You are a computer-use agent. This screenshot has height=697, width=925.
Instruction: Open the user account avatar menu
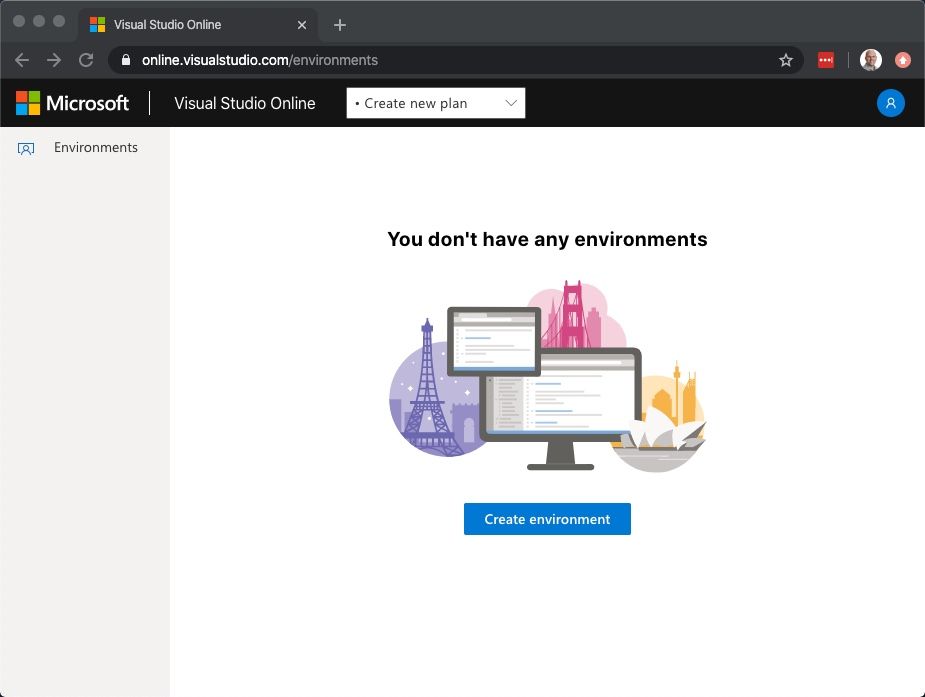point(890,103)
